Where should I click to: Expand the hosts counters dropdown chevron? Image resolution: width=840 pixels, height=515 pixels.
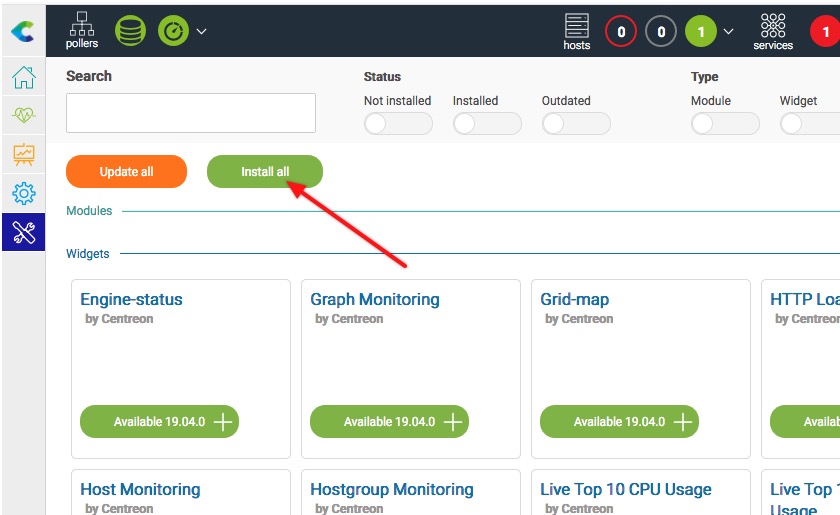click(x=728, y=32)
